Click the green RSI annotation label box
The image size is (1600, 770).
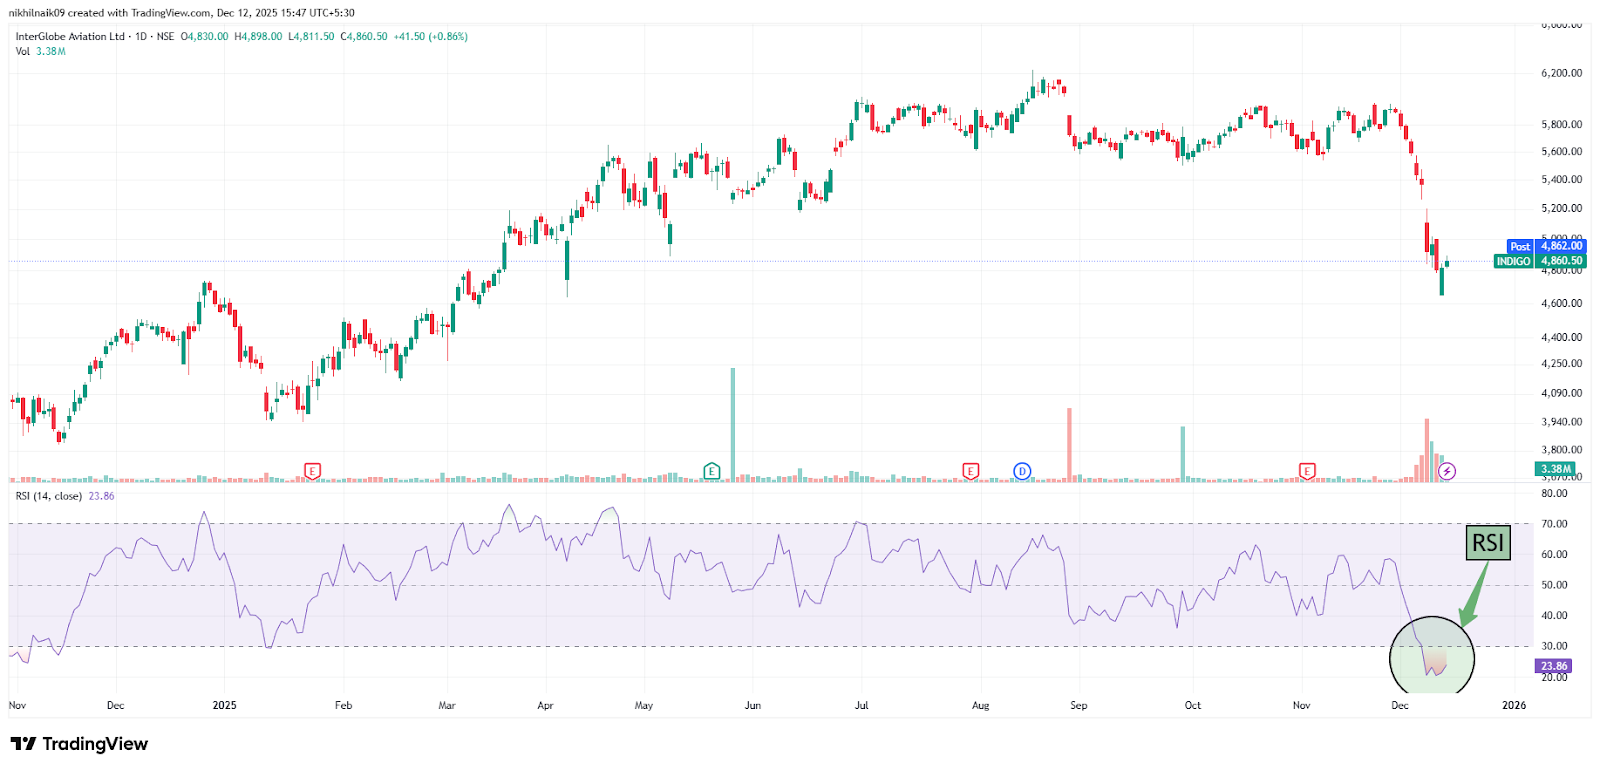tap(1487, 543)
